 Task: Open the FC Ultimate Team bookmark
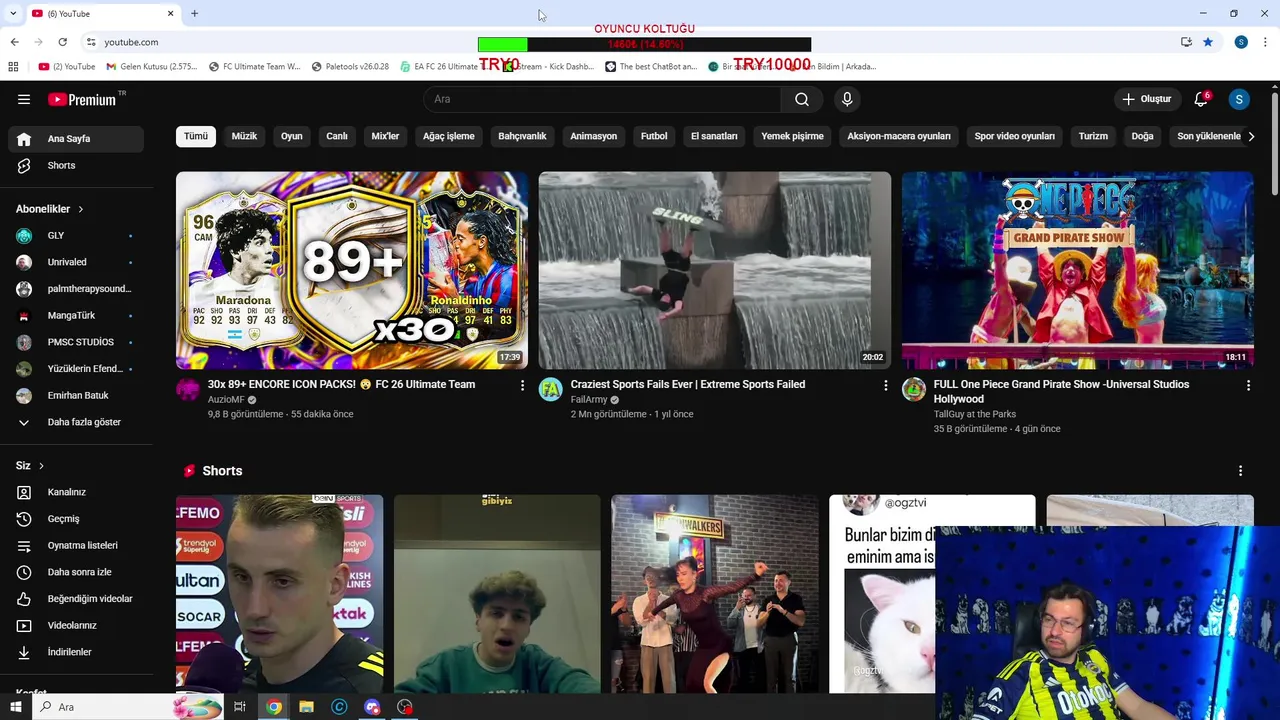point(254,67)
